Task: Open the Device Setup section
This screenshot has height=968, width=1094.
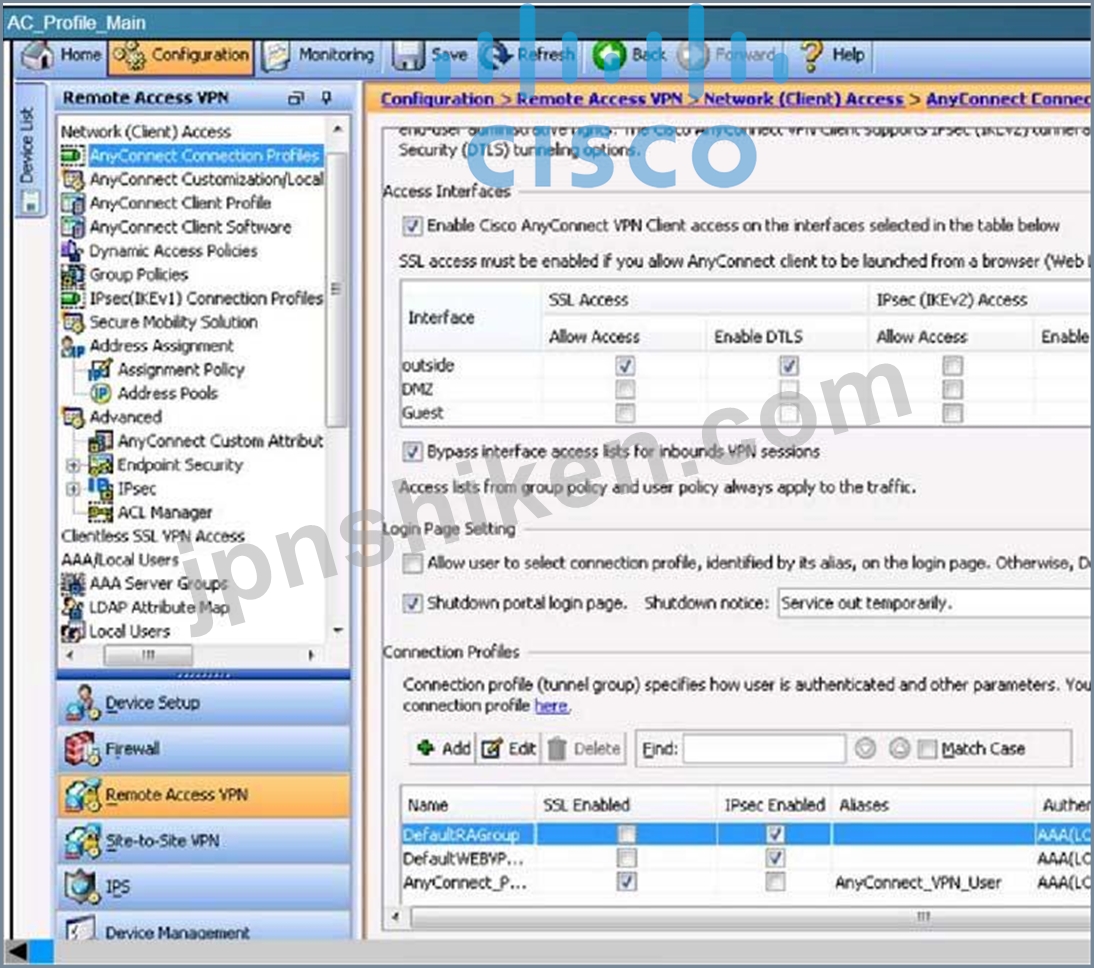Action: pos(204,702)
